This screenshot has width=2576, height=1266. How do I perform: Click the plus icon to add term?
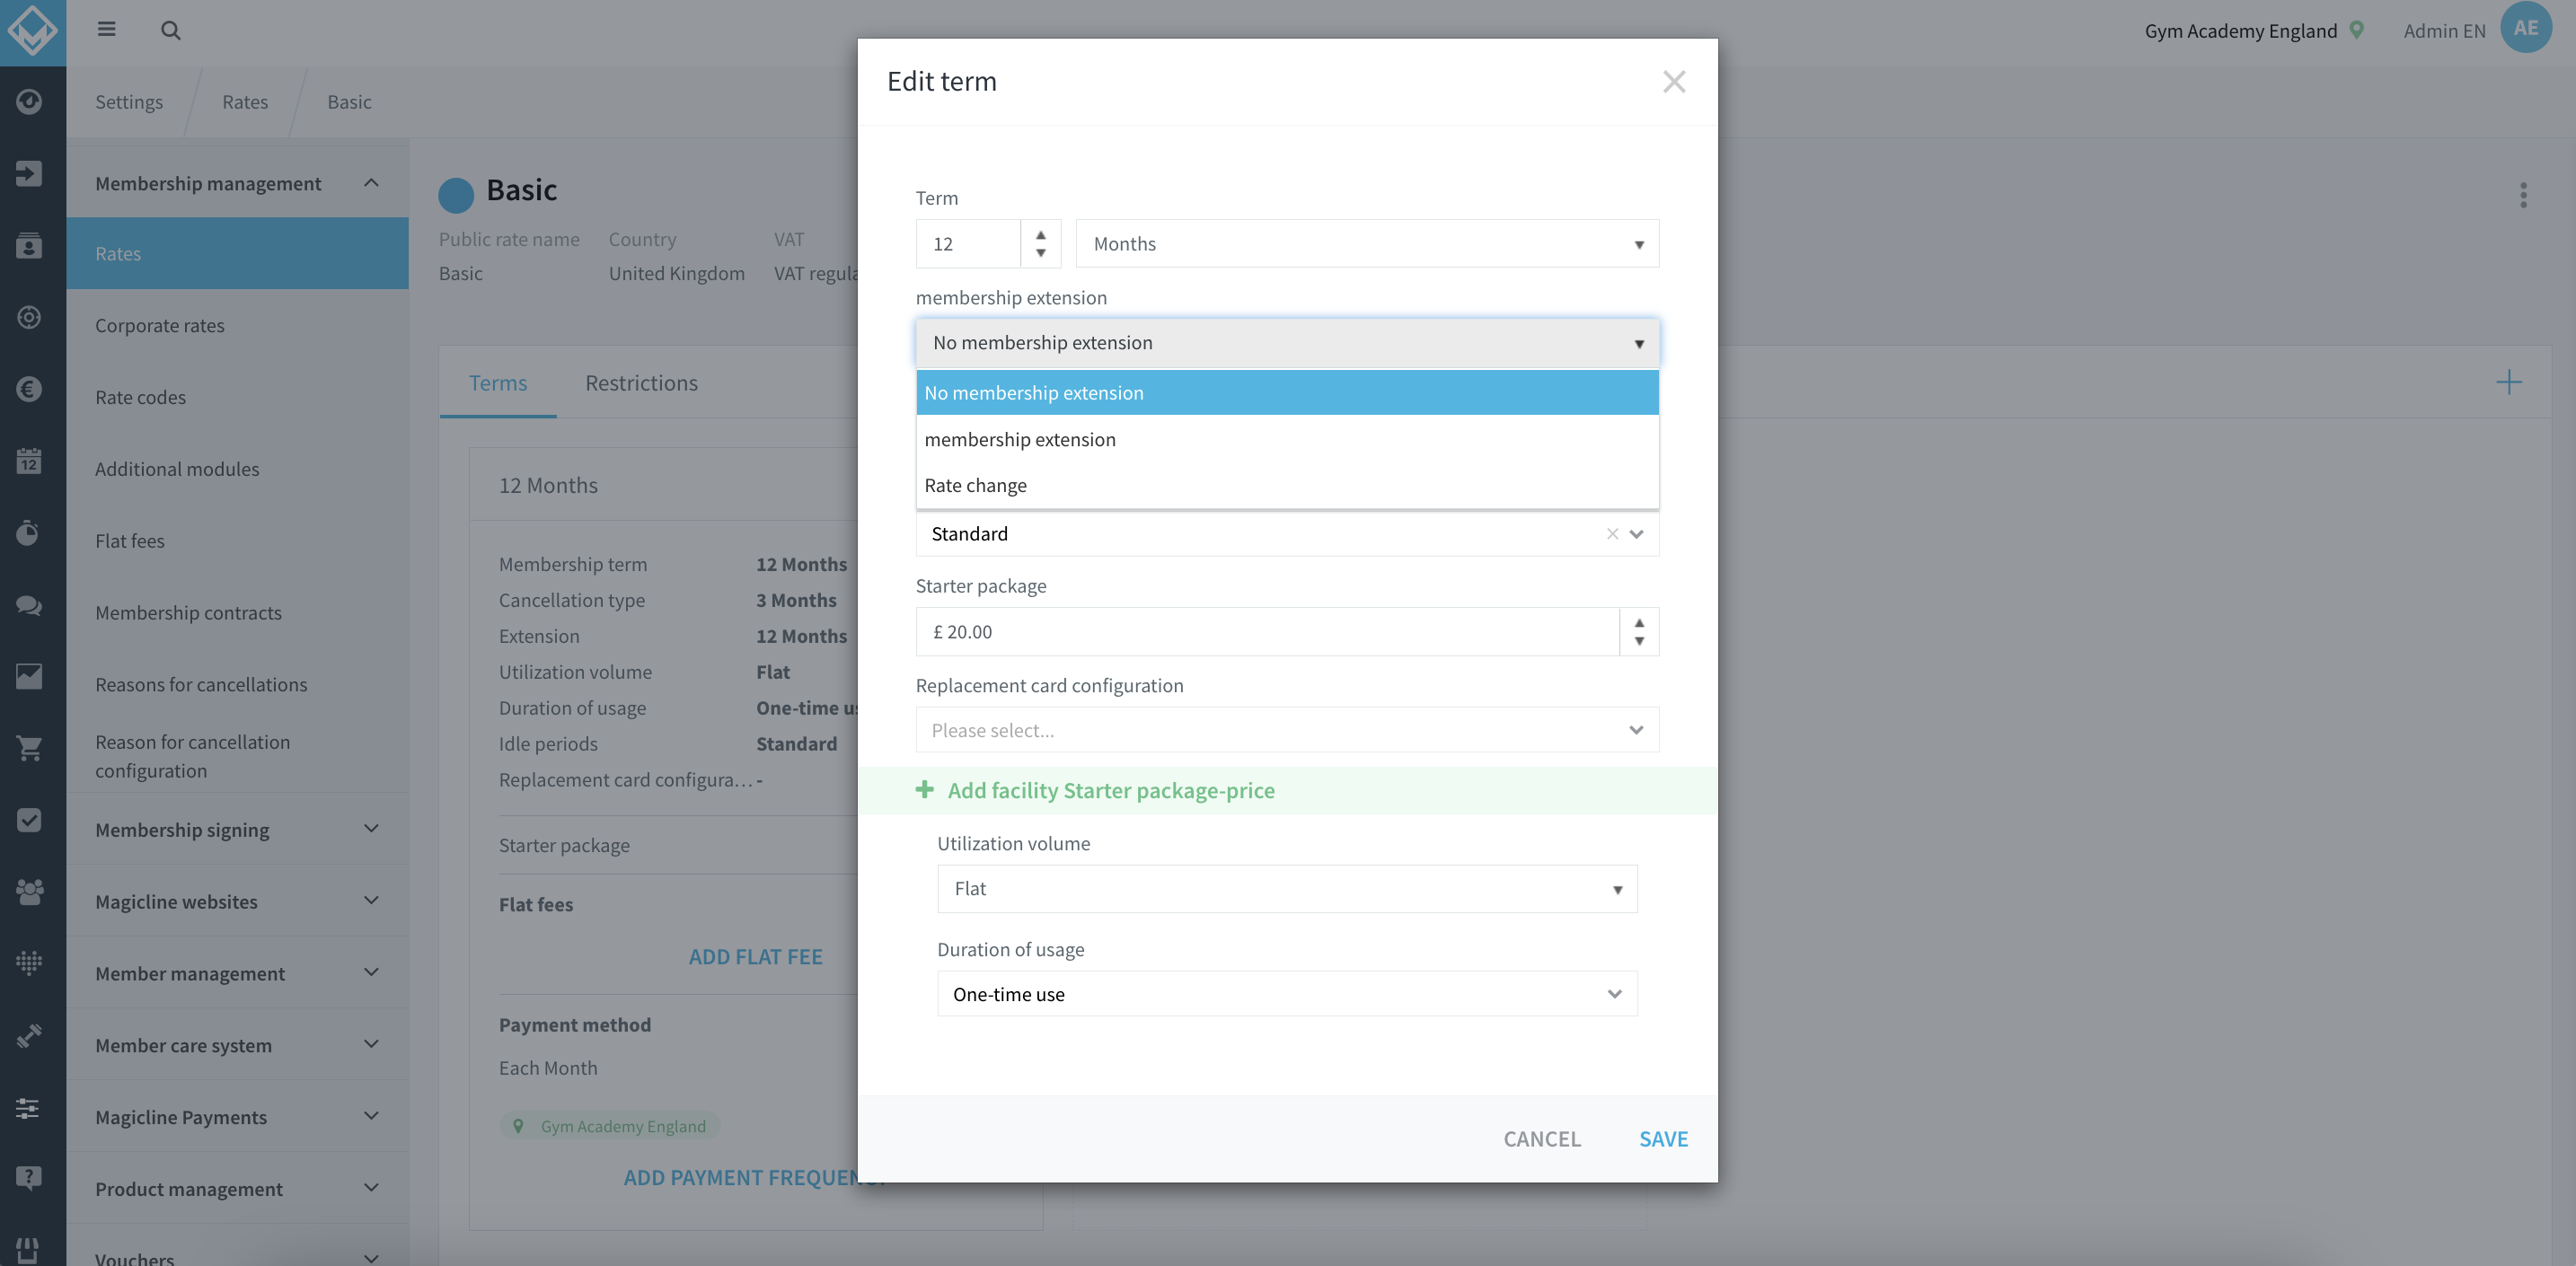coord(2508,382)
